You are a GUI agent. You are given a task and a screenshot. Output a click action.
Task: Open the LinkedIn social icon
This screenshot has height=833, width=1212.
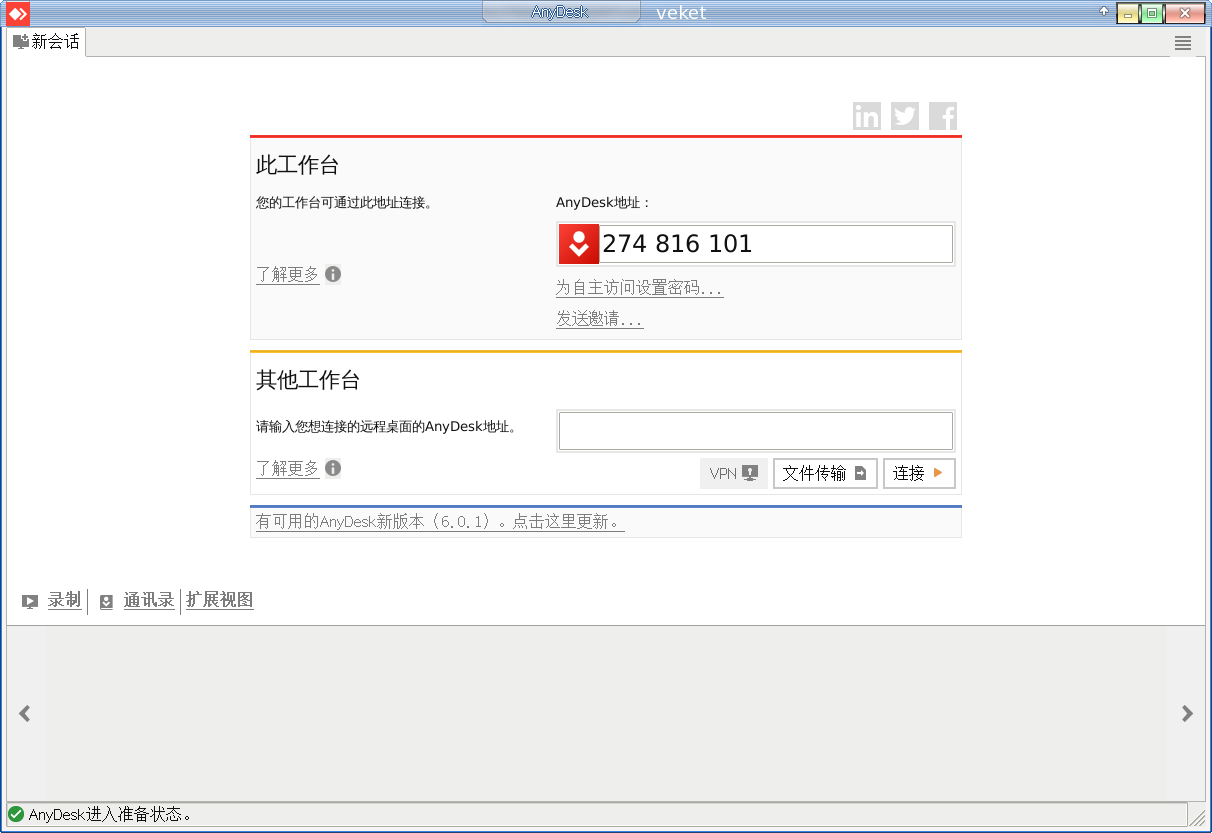pyautogui.click(x=867, y=116)
